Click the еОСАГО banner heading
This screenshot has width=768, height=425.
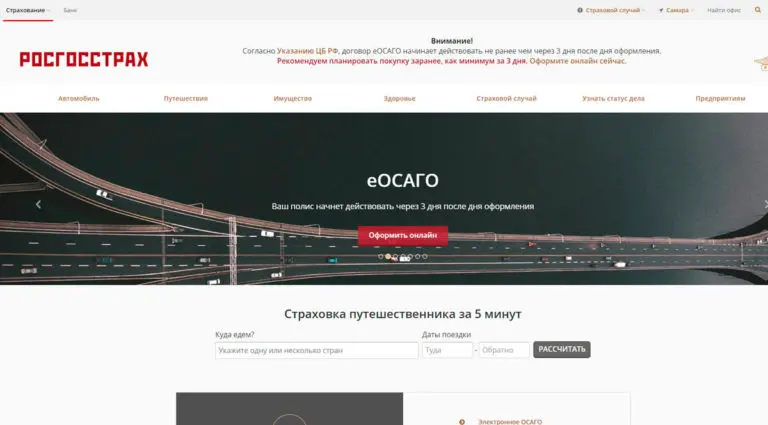tap(403, 181)
